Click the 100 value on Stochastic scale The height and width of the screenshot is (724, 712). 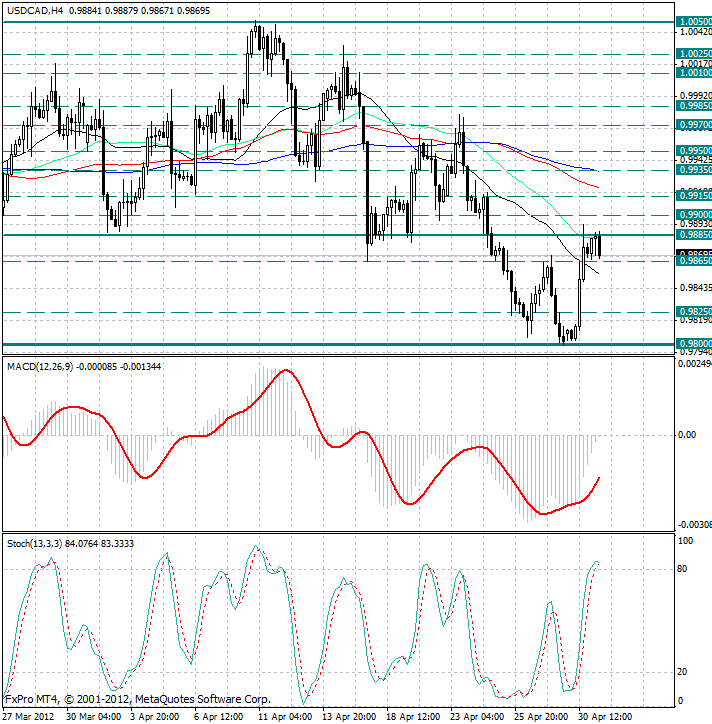tap(685, 541)
